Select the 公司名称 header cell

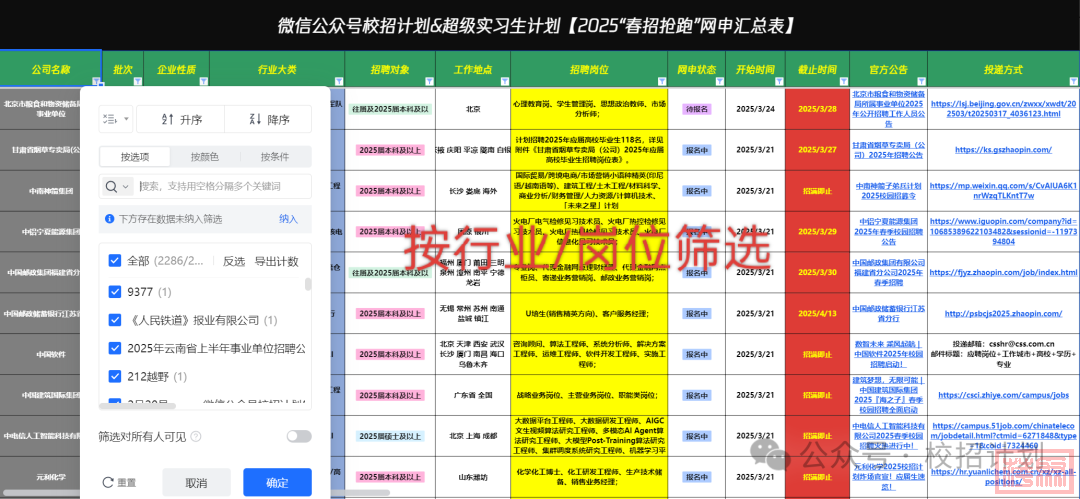pos(51,70)
